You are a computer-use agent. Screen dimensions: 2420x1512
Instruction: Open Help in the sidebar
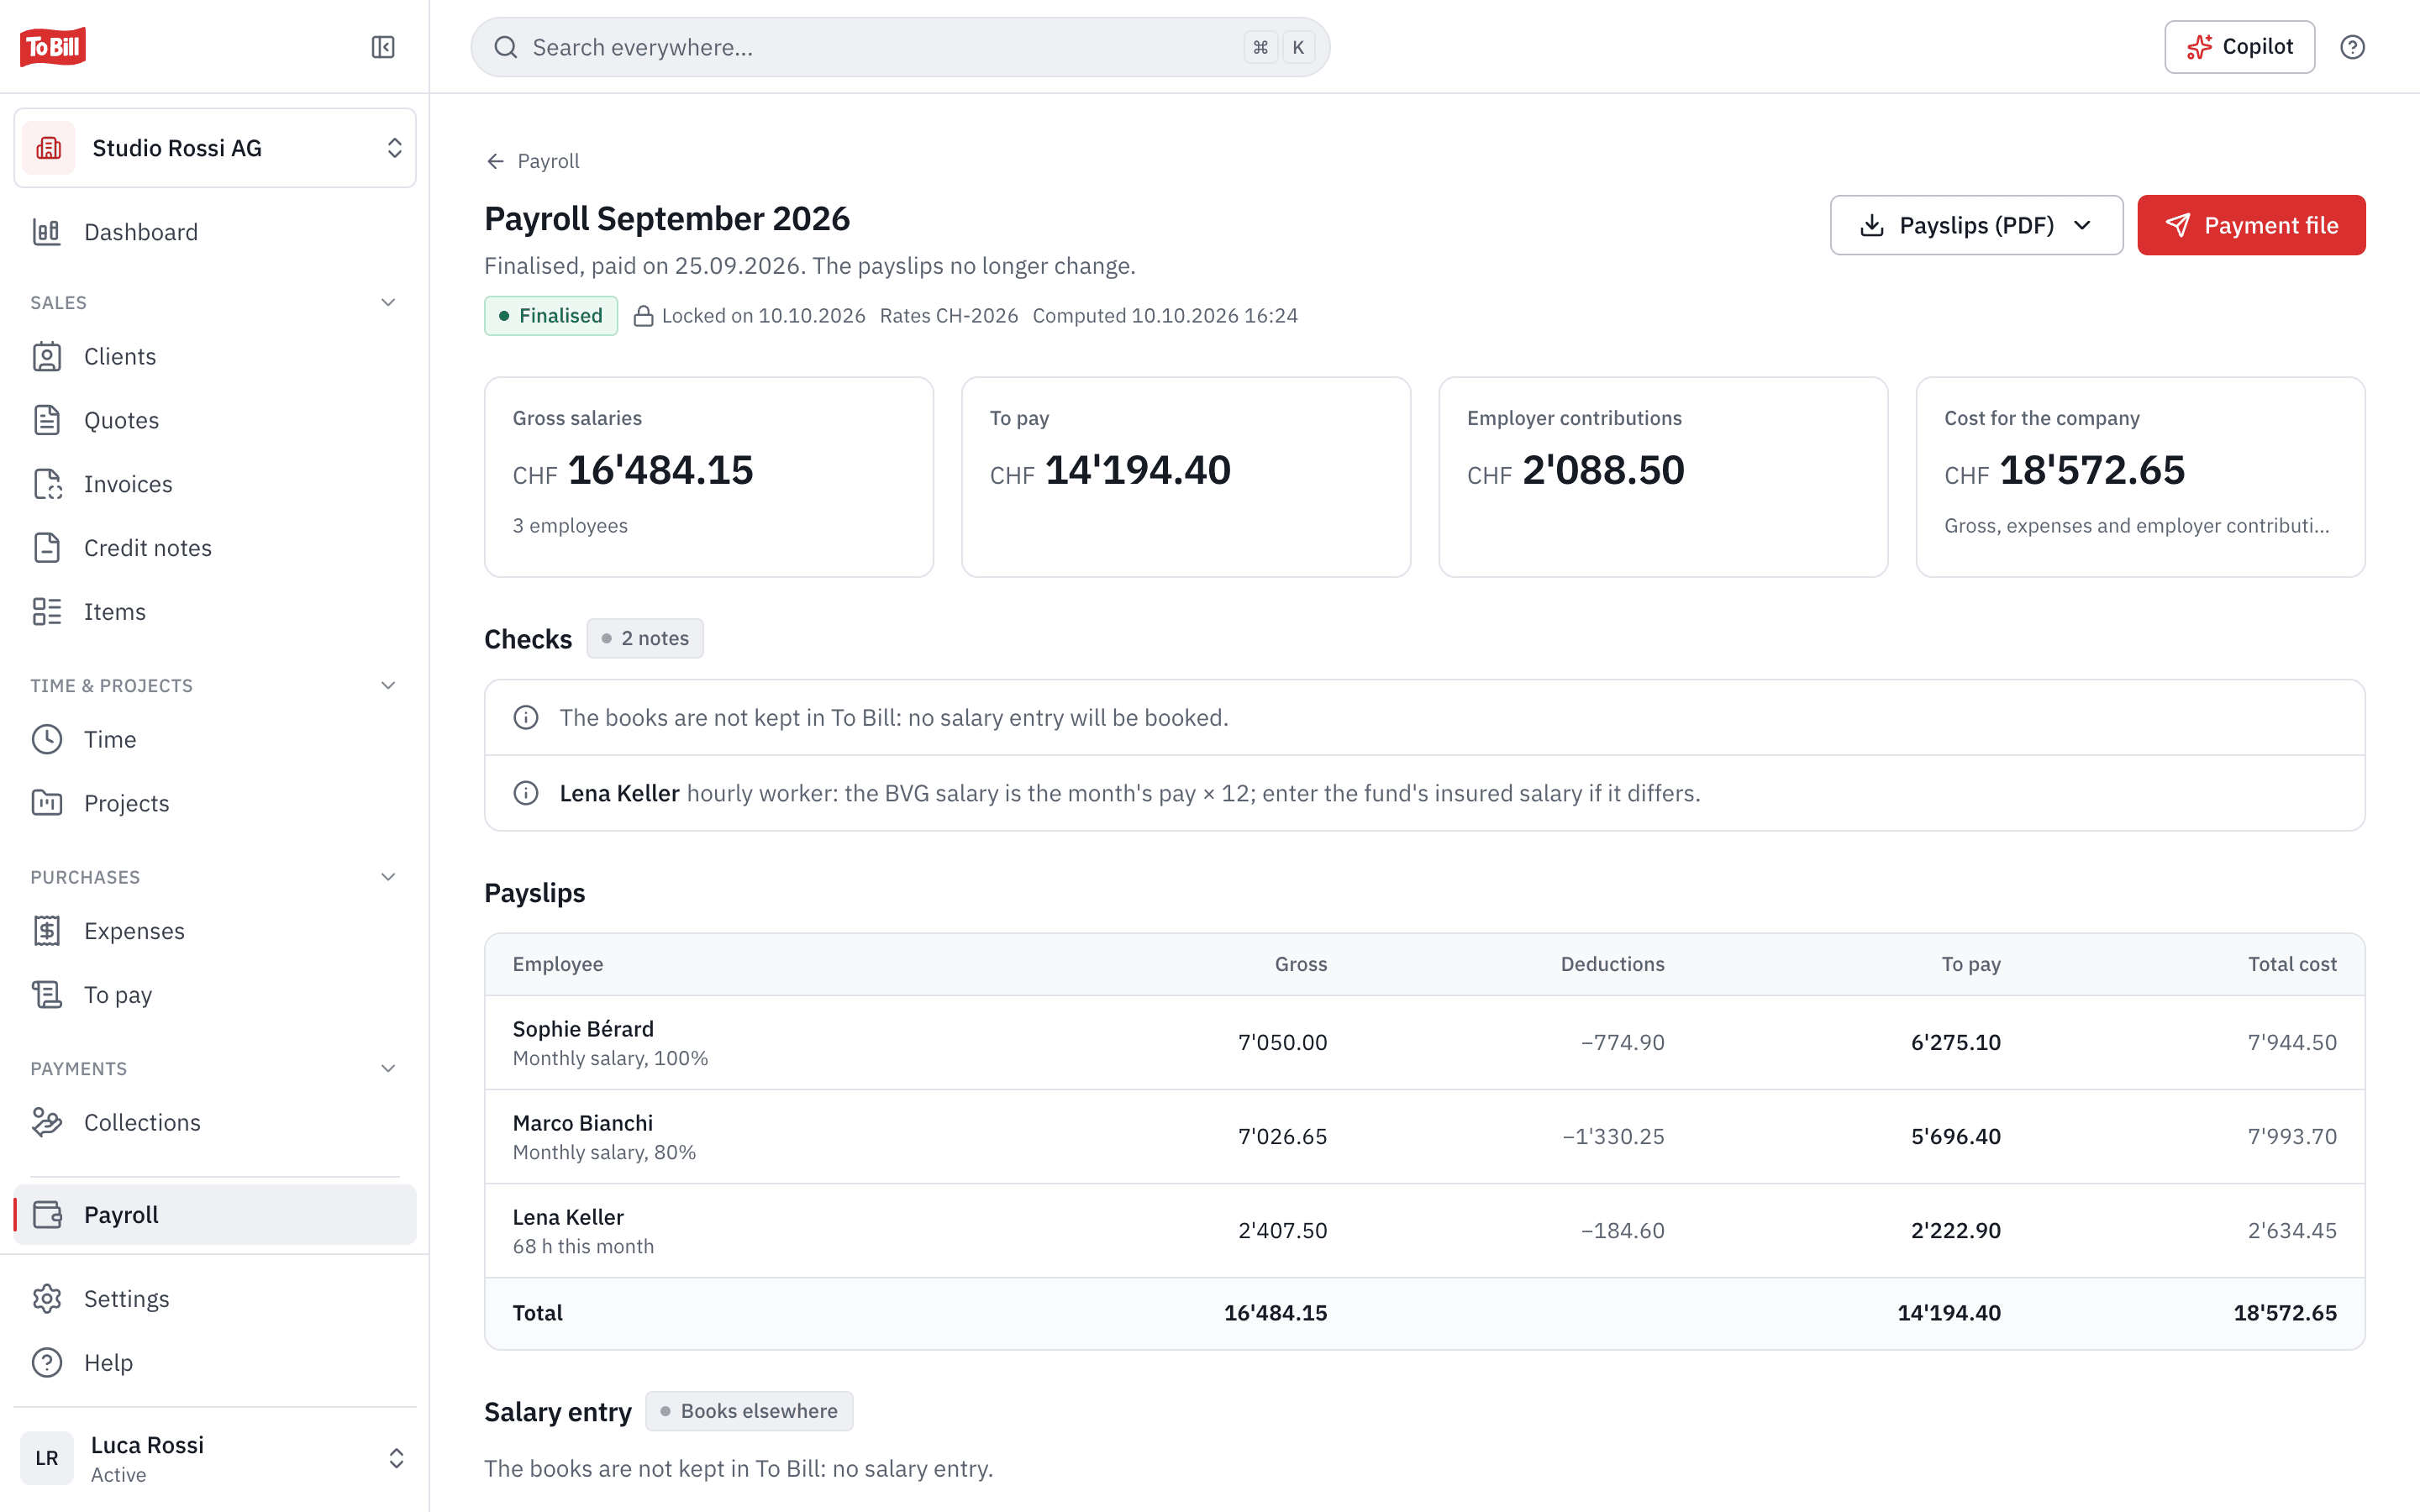click(215, 1363)
